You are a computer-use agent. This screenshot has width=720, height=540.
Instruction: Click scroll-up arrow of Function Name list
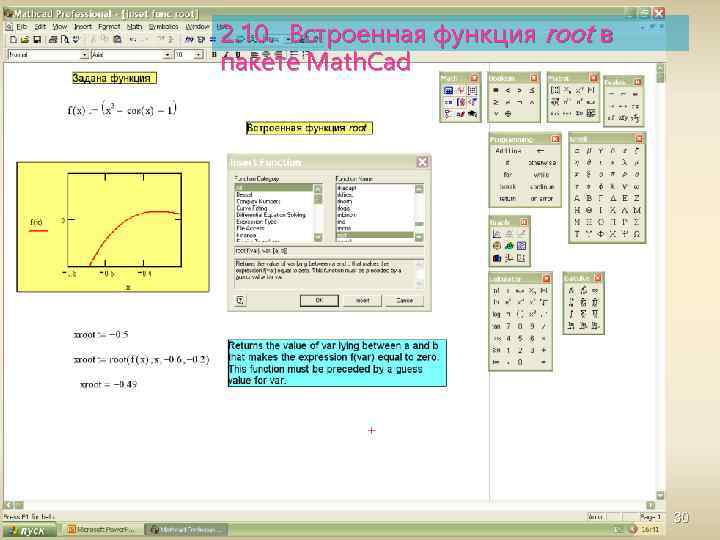[419, 188]
